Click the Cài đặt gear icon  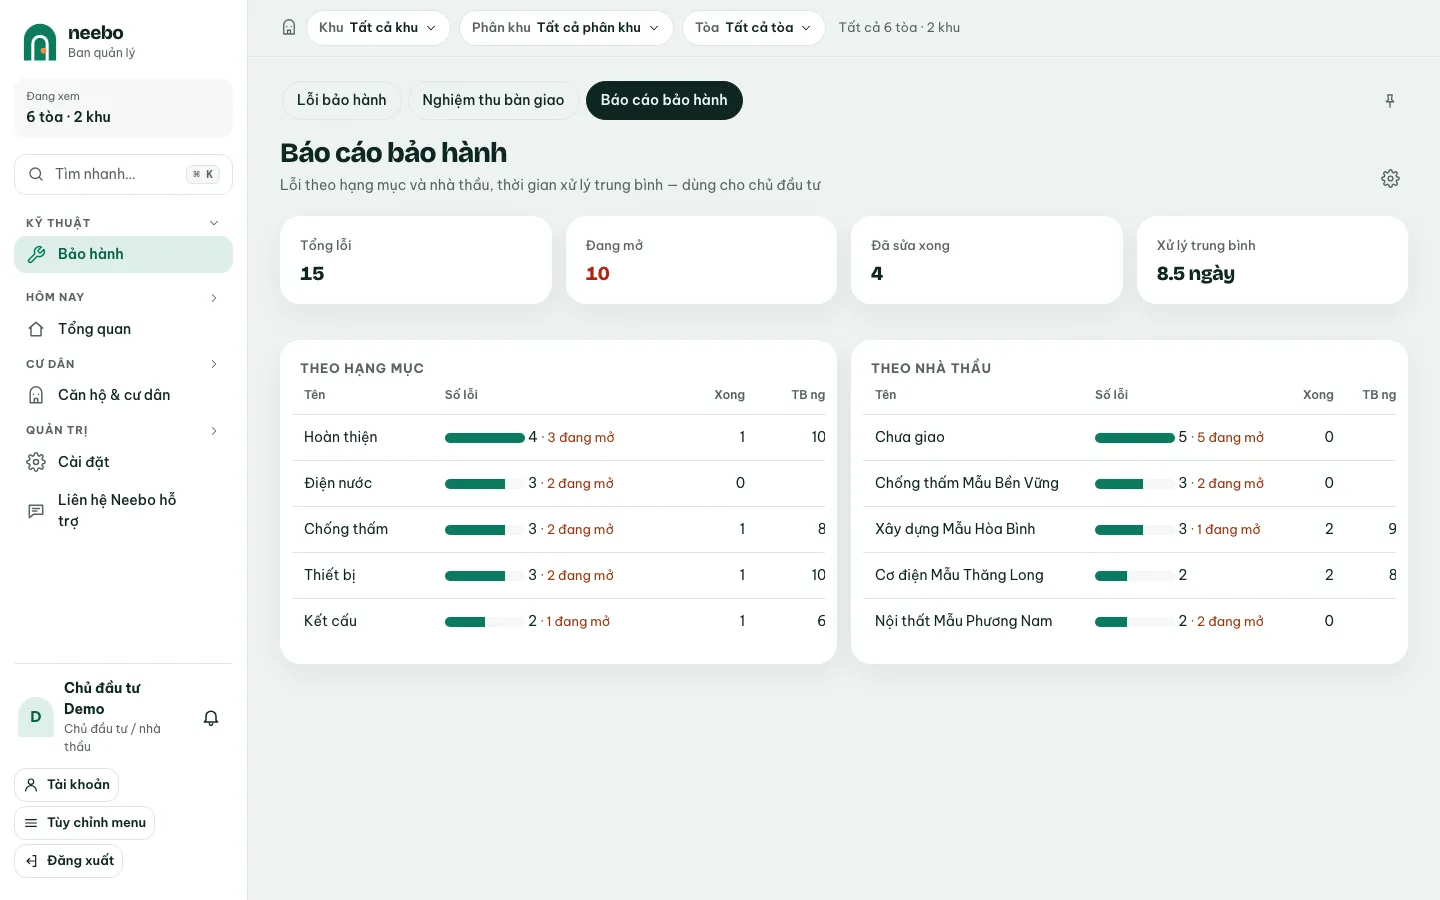click(x=36, y=462)
